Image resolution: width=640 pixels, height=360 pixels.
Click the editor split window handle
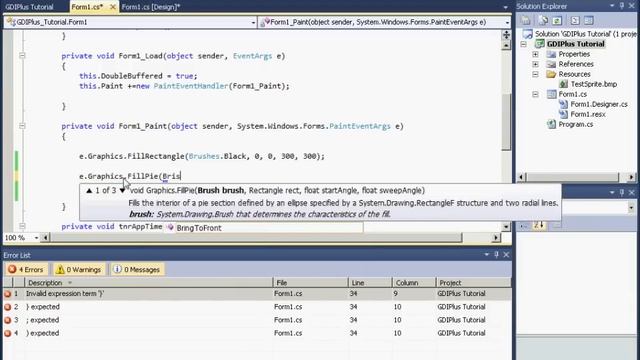pyautogui.click(x=506, y=35)
